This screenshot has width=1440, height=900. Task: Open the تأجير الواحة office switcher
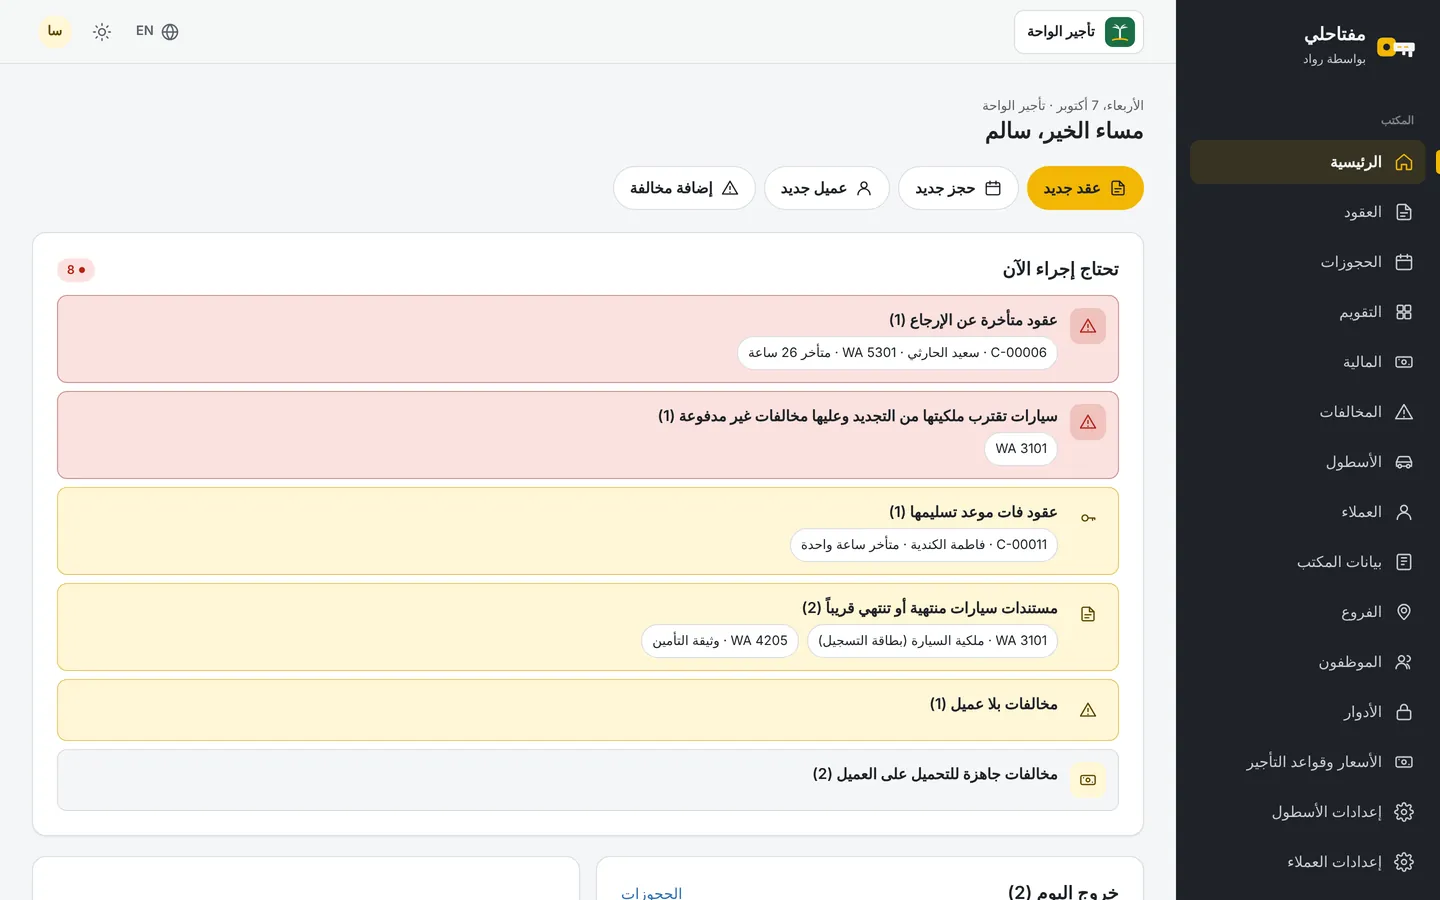(1079, 32)
